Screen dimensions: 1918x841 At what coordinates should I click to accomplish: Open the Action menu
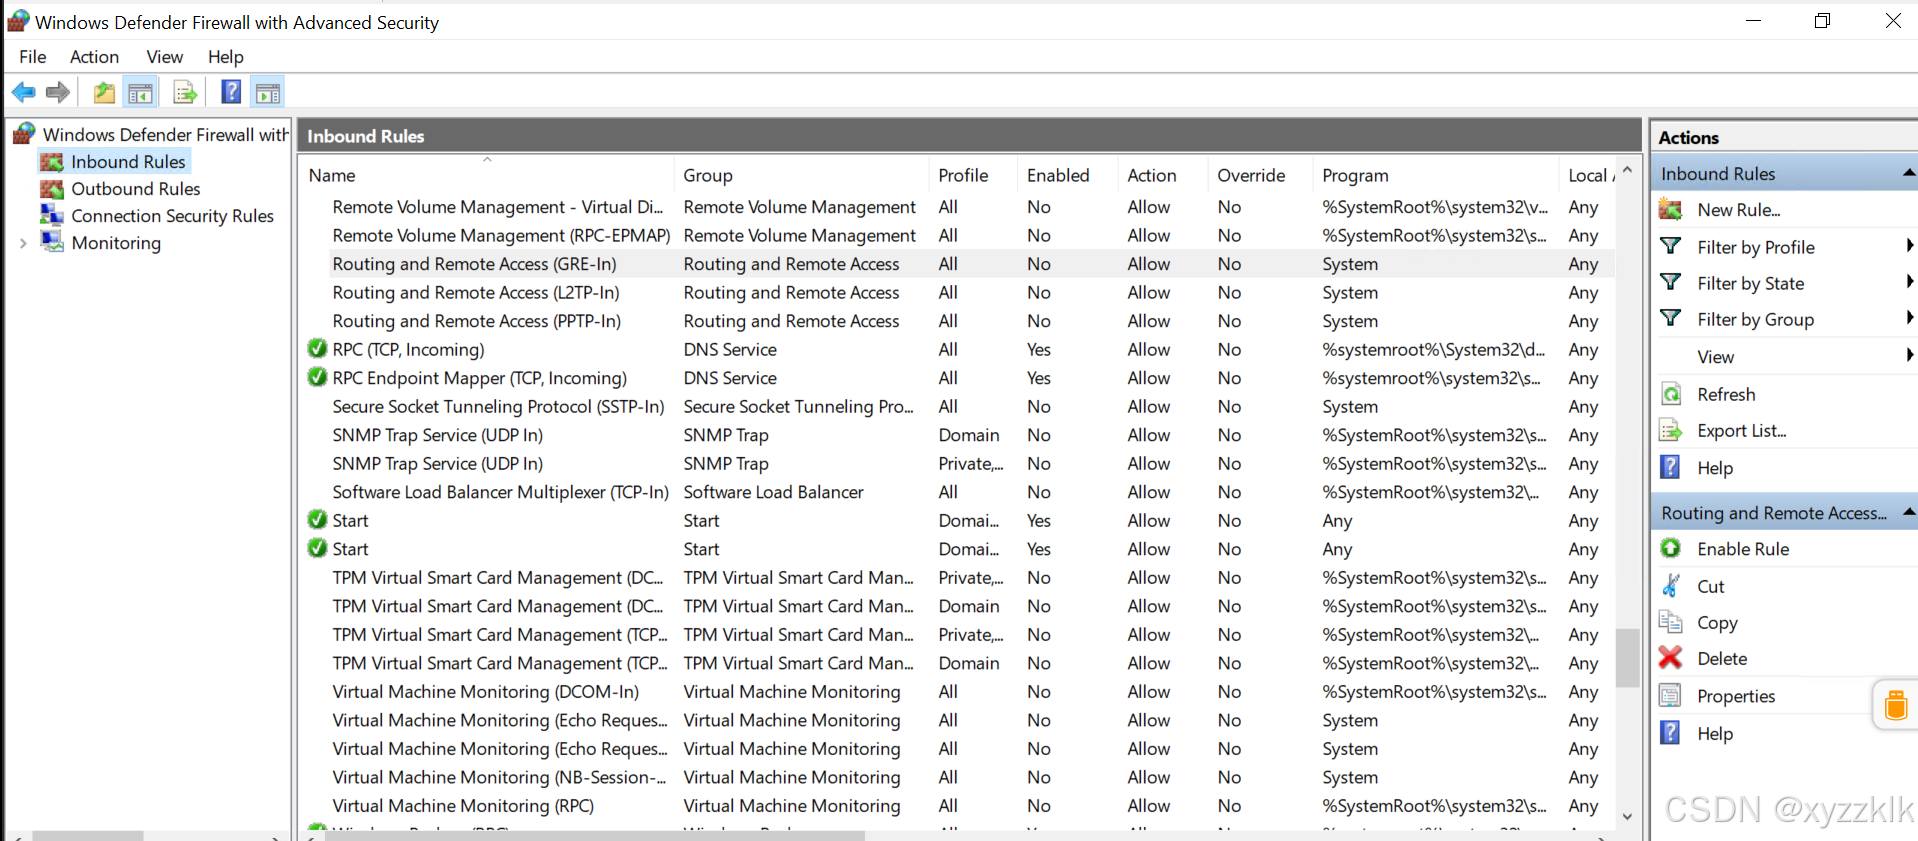pyautogui.click(x=94, y=57)
